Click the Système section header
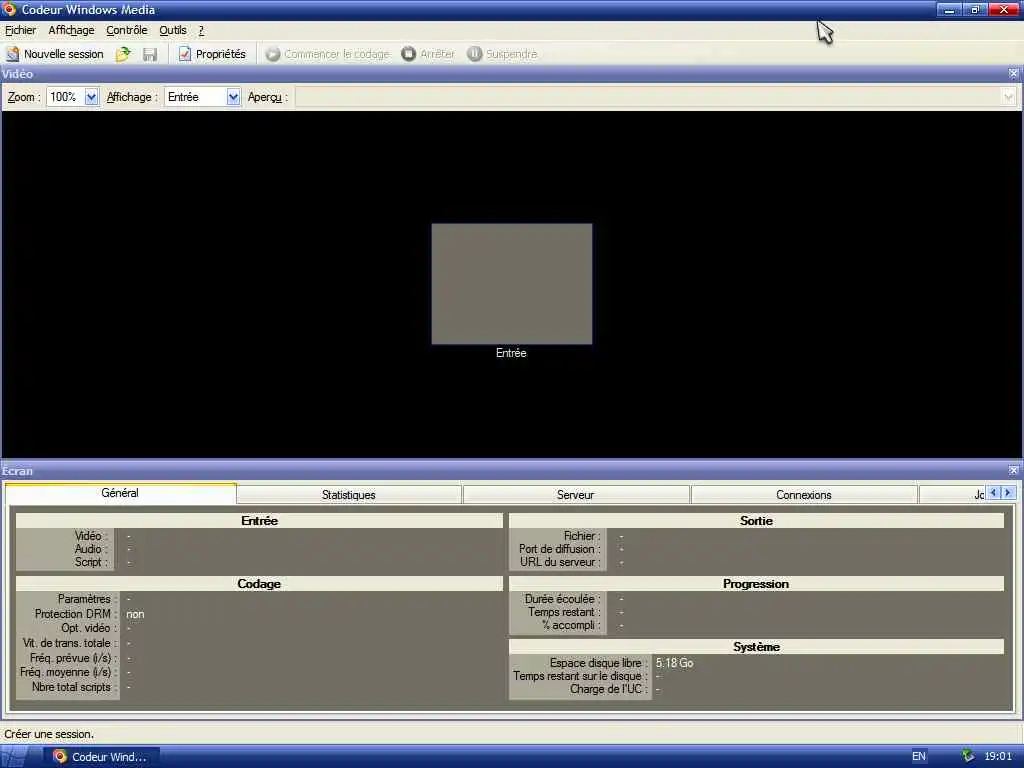Screen dimensions: 1024x768 click(756, 647)
